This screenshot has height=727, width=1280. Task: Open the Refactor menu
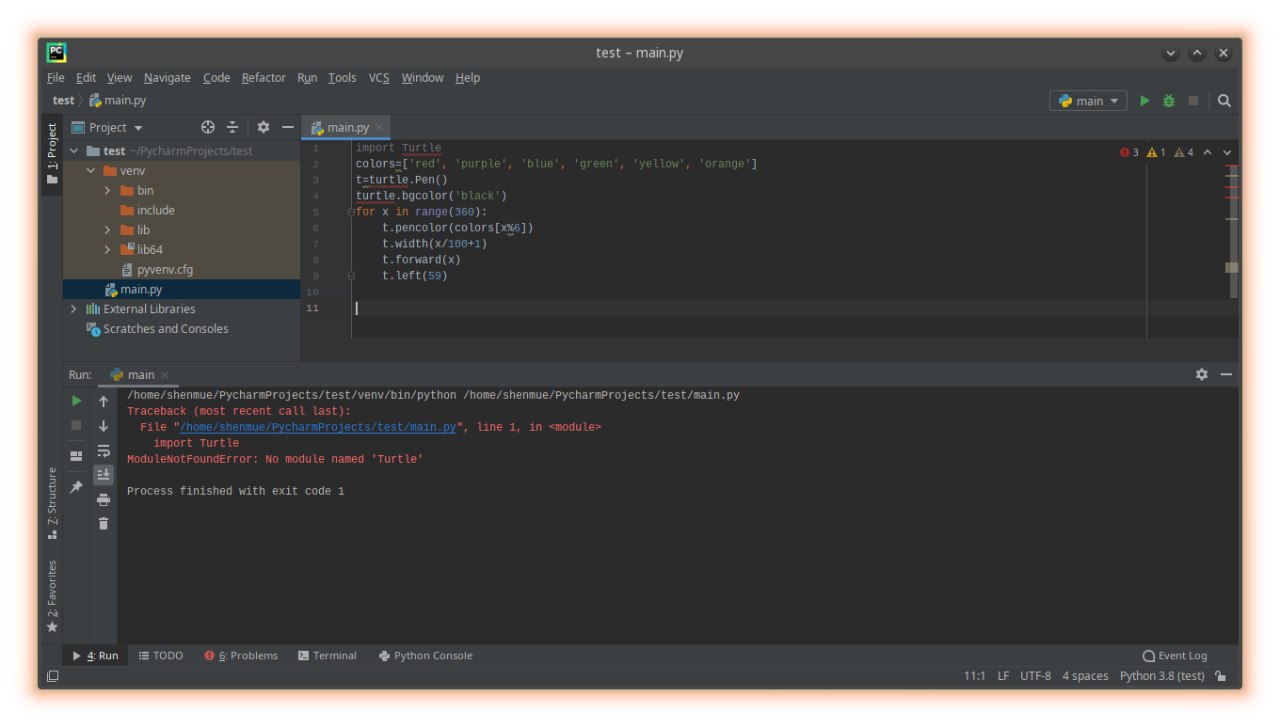pyautogui.click(x=264, y=78)
